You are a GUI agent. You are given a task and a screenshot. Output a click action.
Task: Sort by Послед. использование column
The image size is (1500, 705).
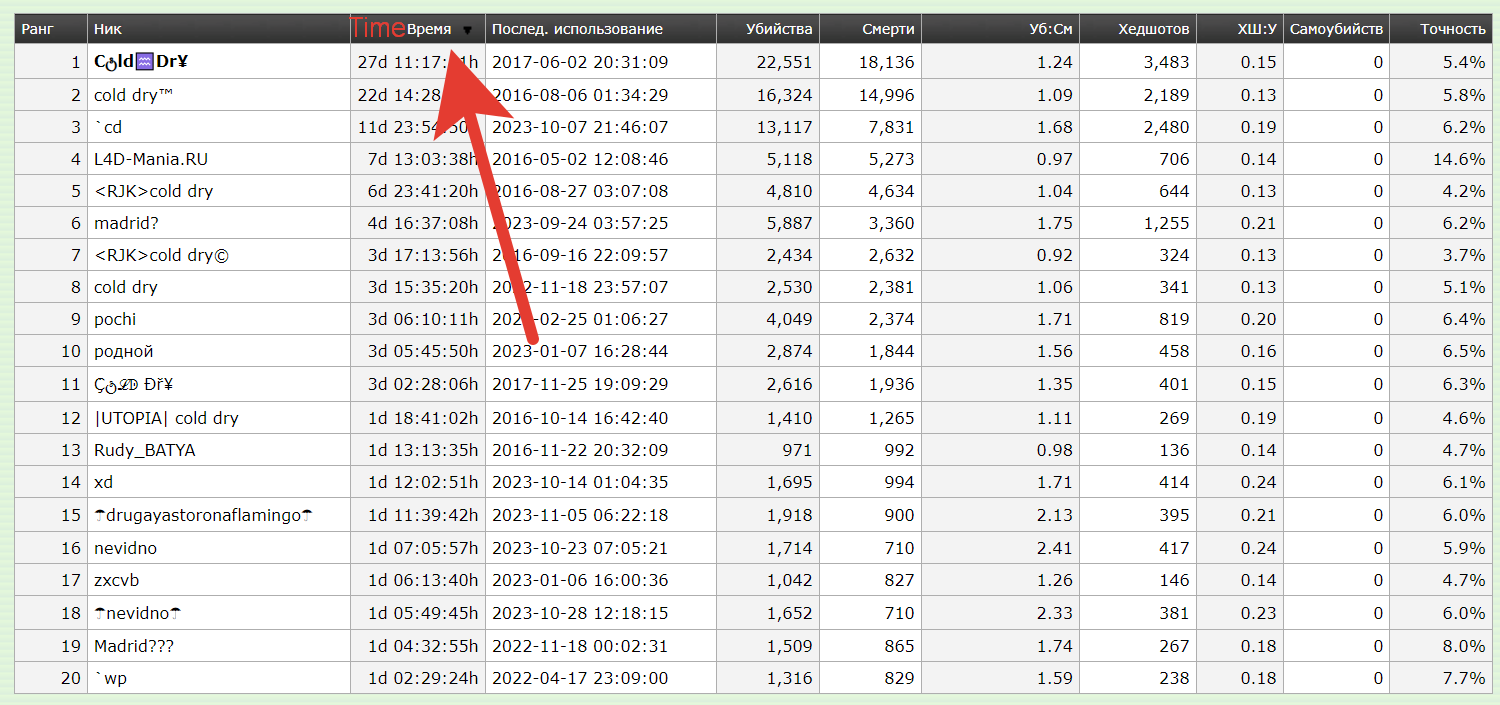point(577,29)
